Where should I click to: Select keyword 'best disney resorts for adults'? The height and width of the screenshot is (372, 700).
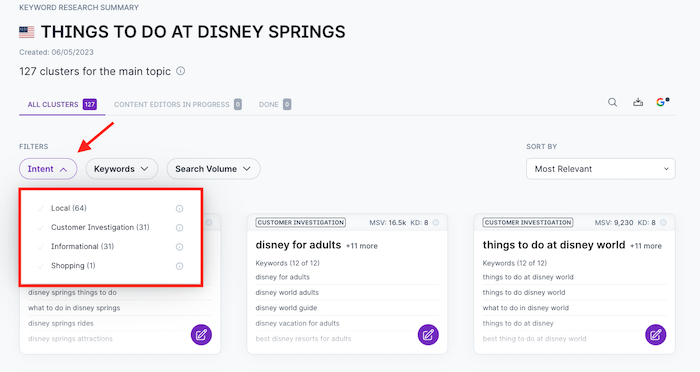coord(303,339)
